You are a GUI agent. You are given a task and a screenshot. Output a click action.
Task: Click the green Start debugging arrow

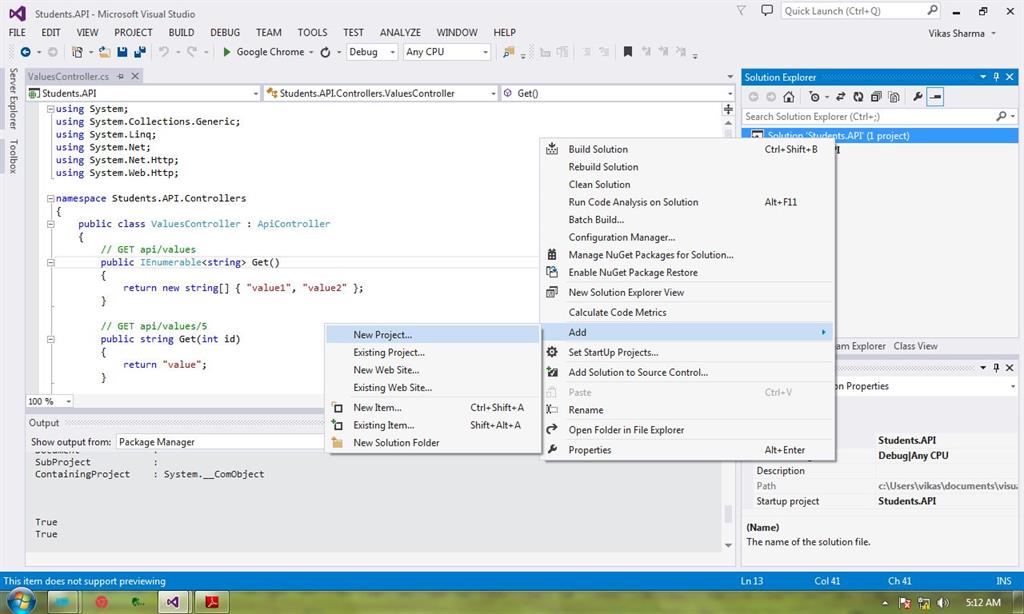(227, 52)
